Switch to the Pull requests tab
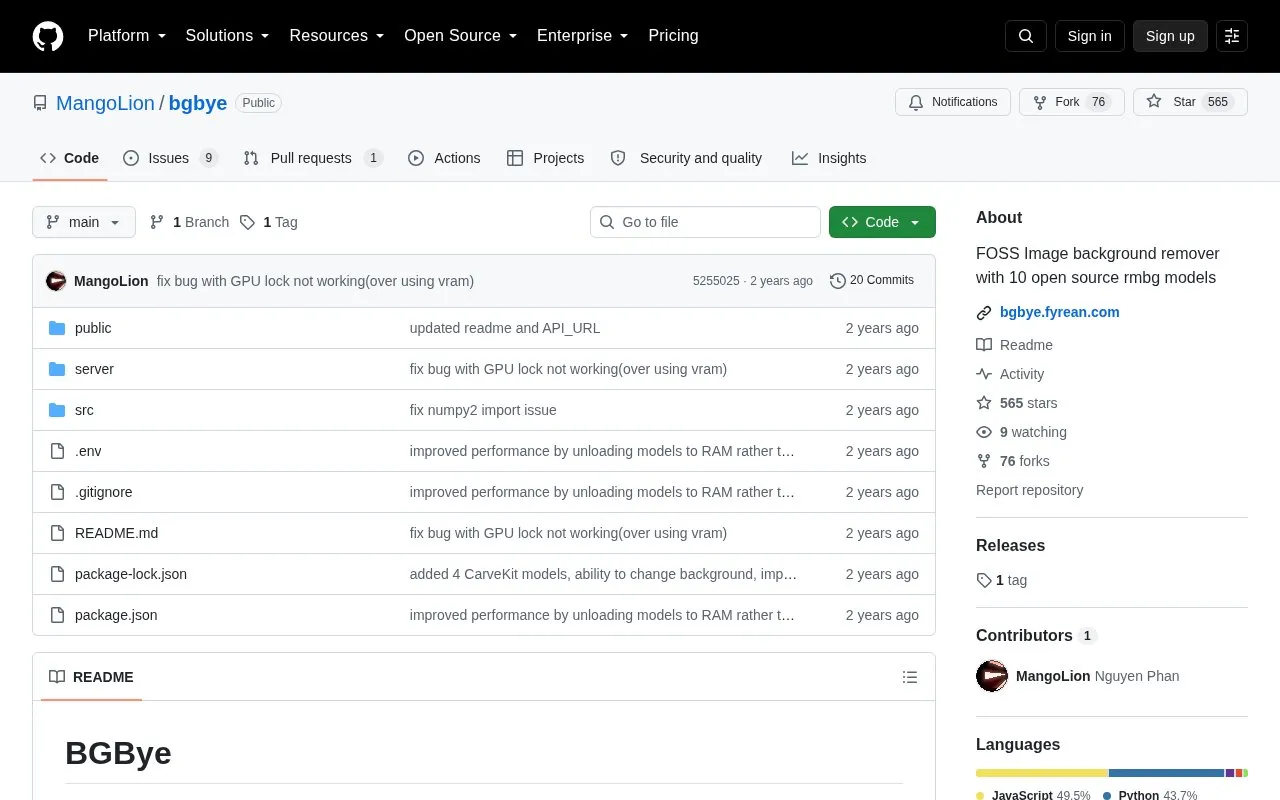 pos(313,158)
